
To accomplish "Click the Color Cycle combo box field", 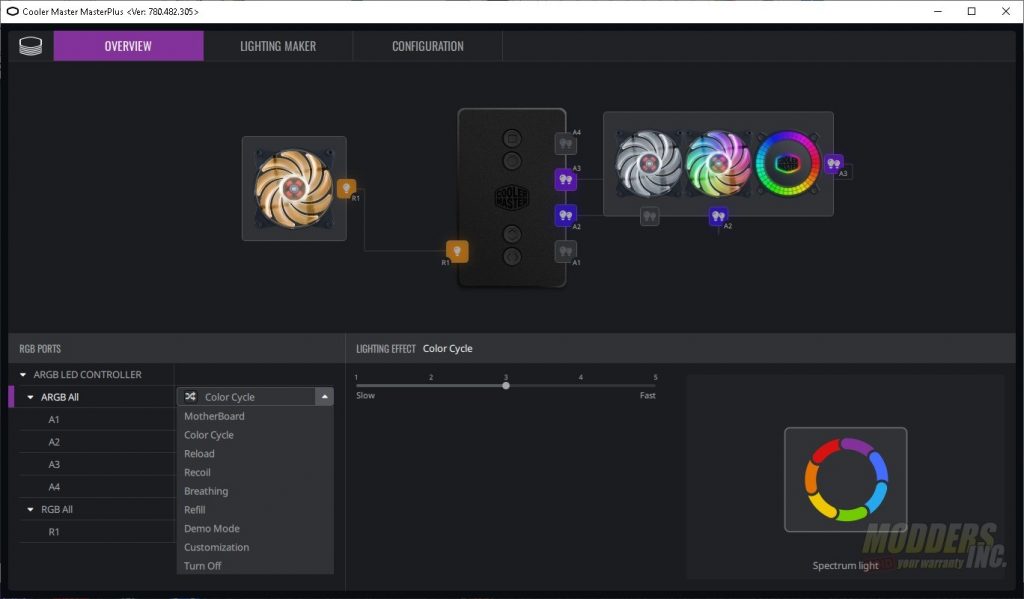I will point(255,397).
